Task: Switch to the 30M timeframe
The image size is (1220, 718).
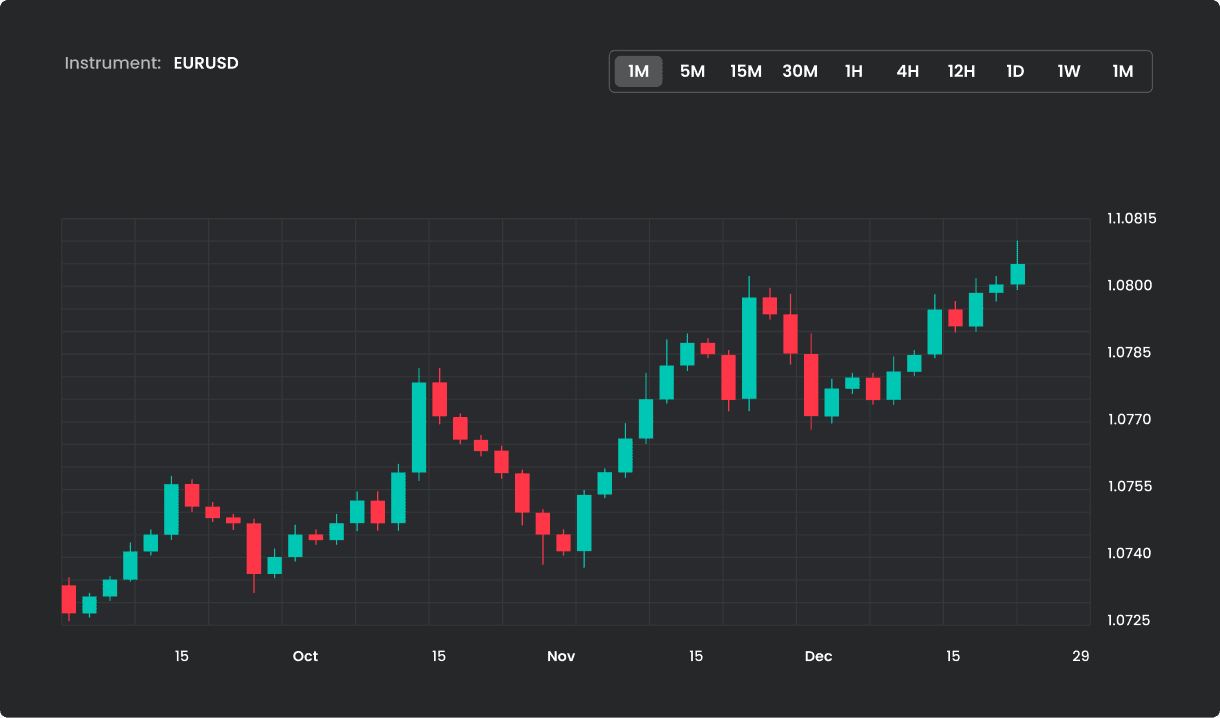Action: coord(800,71)
